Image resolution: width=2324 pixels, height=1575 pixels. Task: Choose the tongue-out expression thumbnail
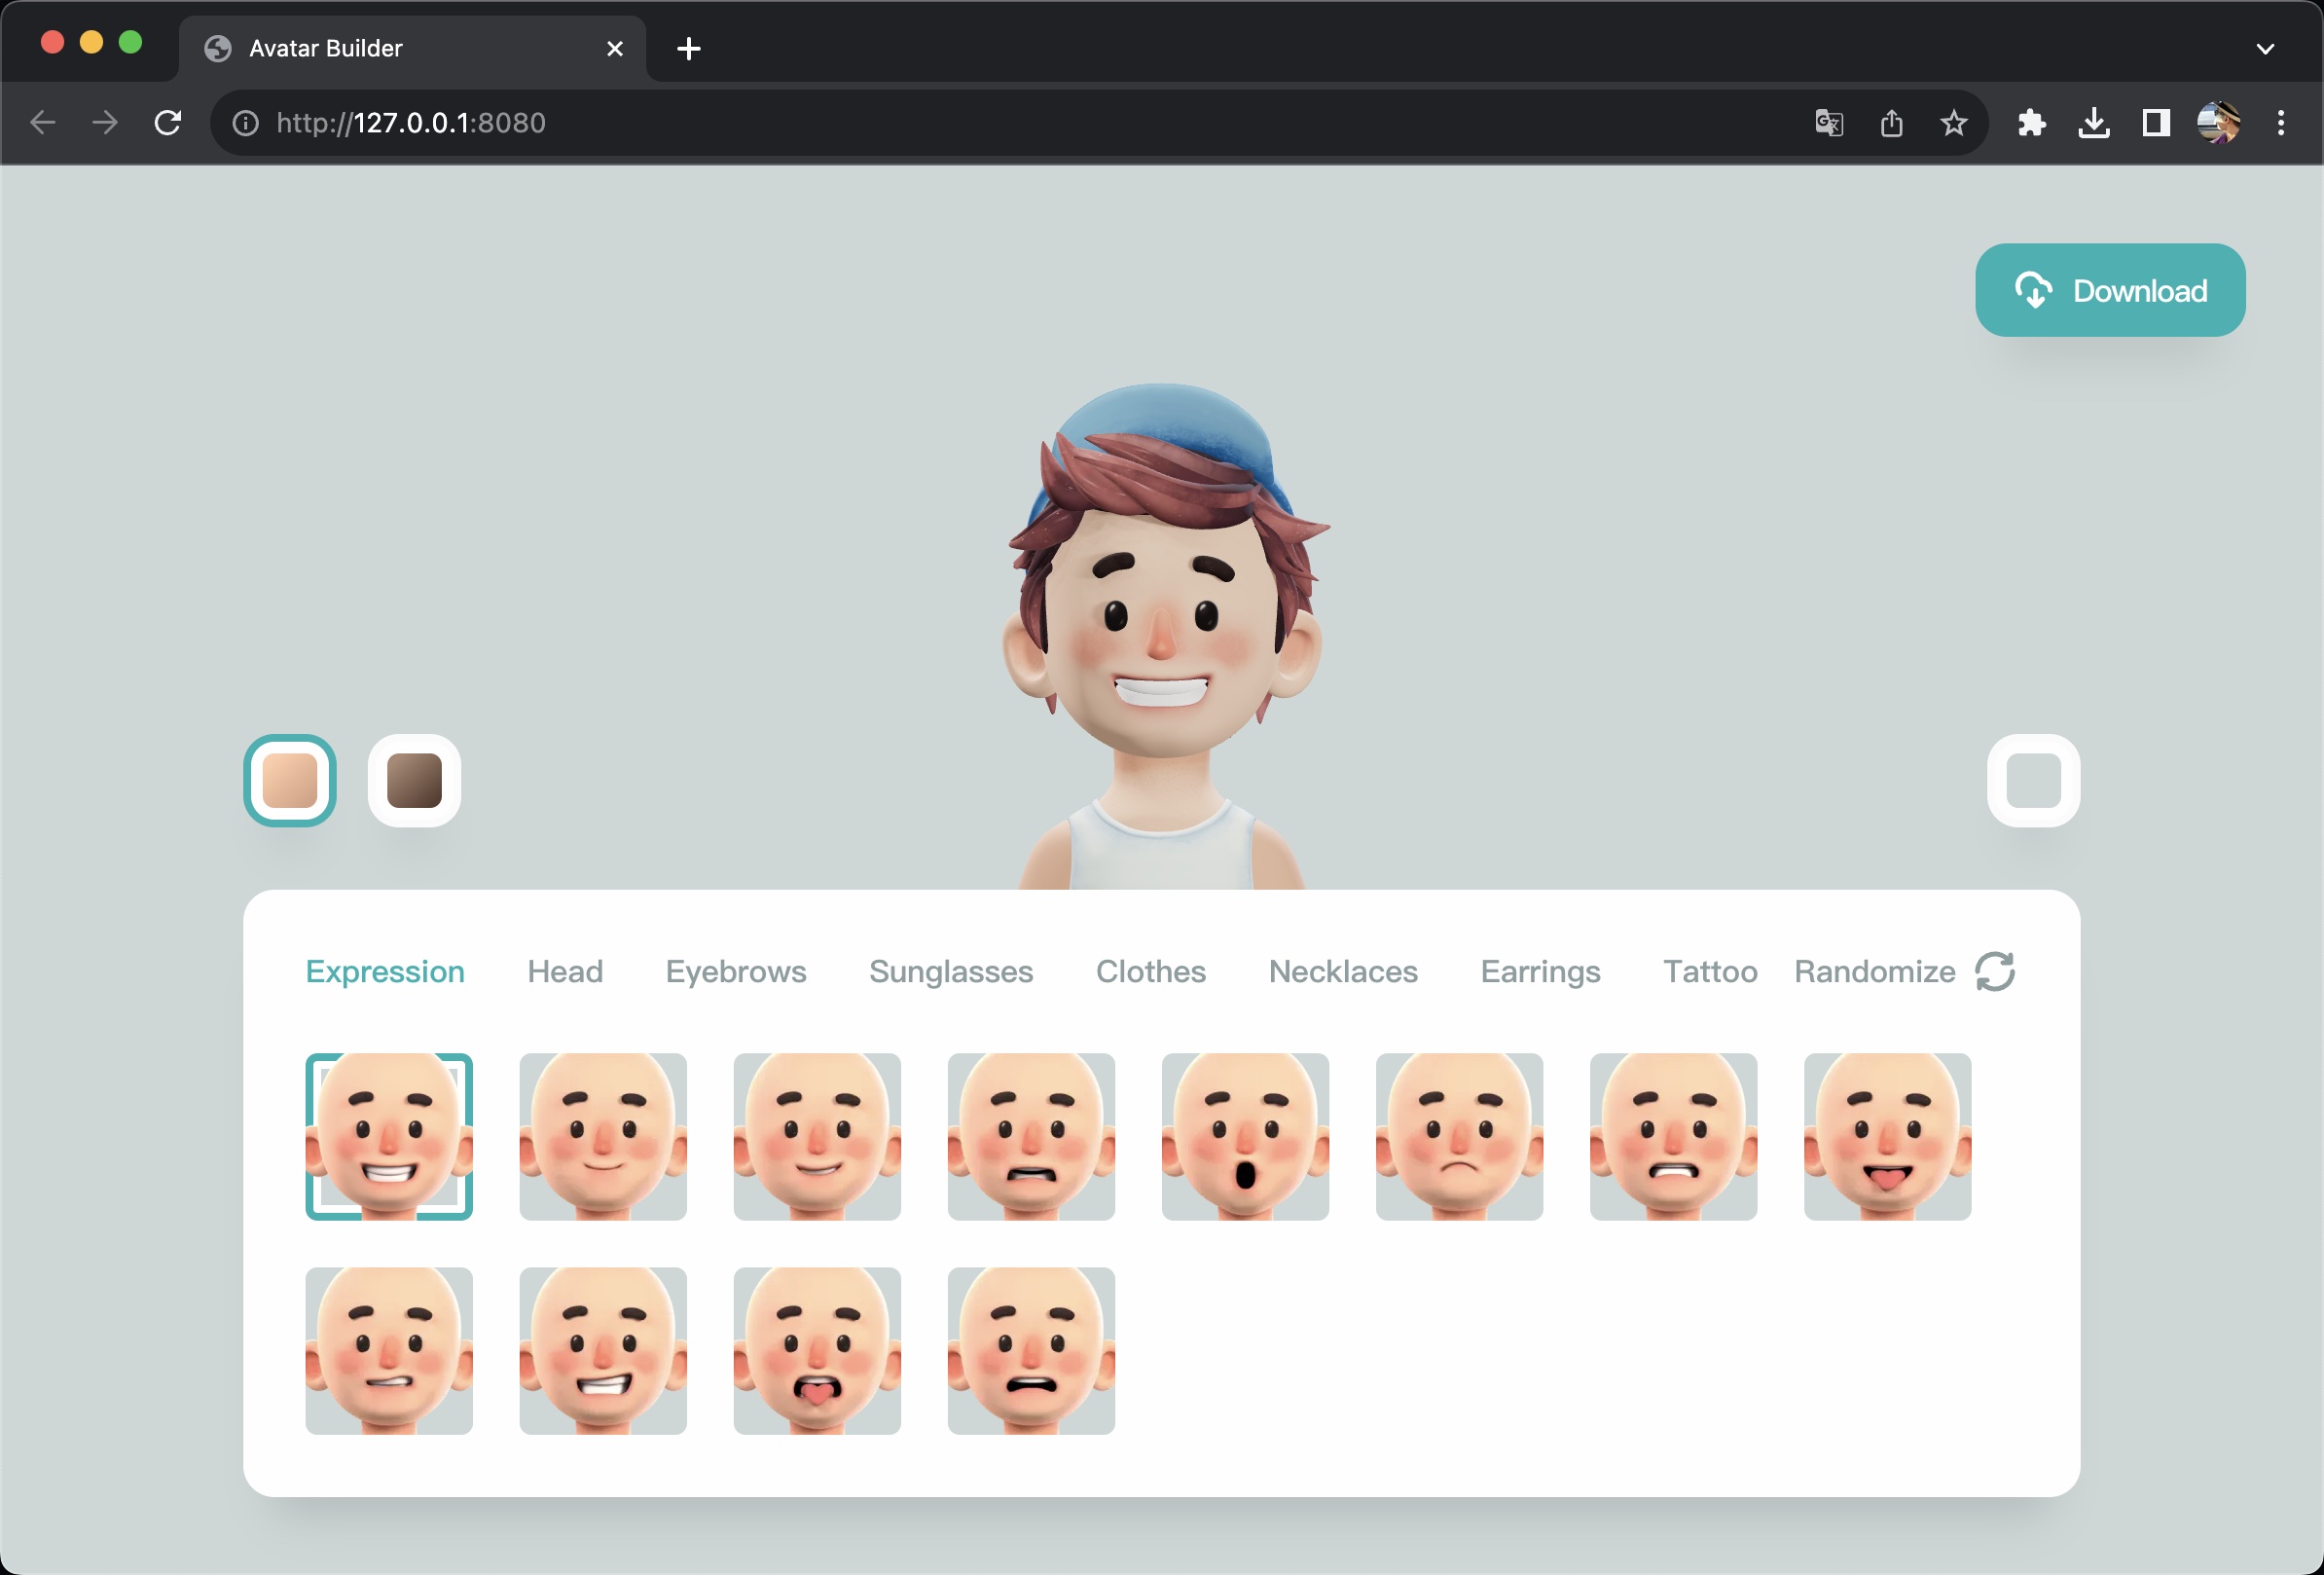(1887, 1137)
